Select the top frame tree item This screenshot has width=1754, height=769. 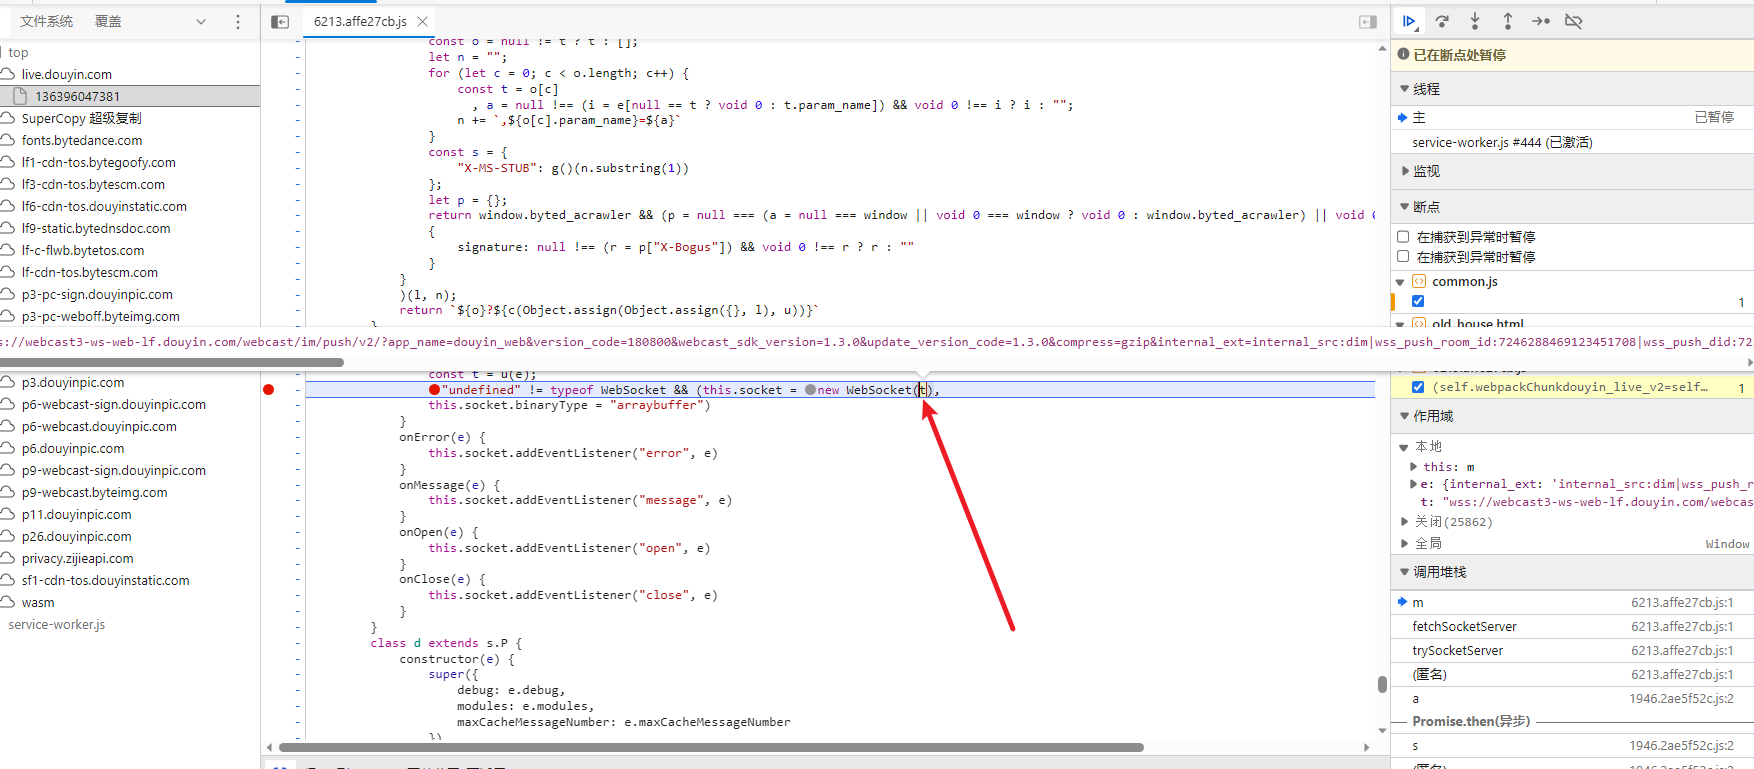click(18, 52)
